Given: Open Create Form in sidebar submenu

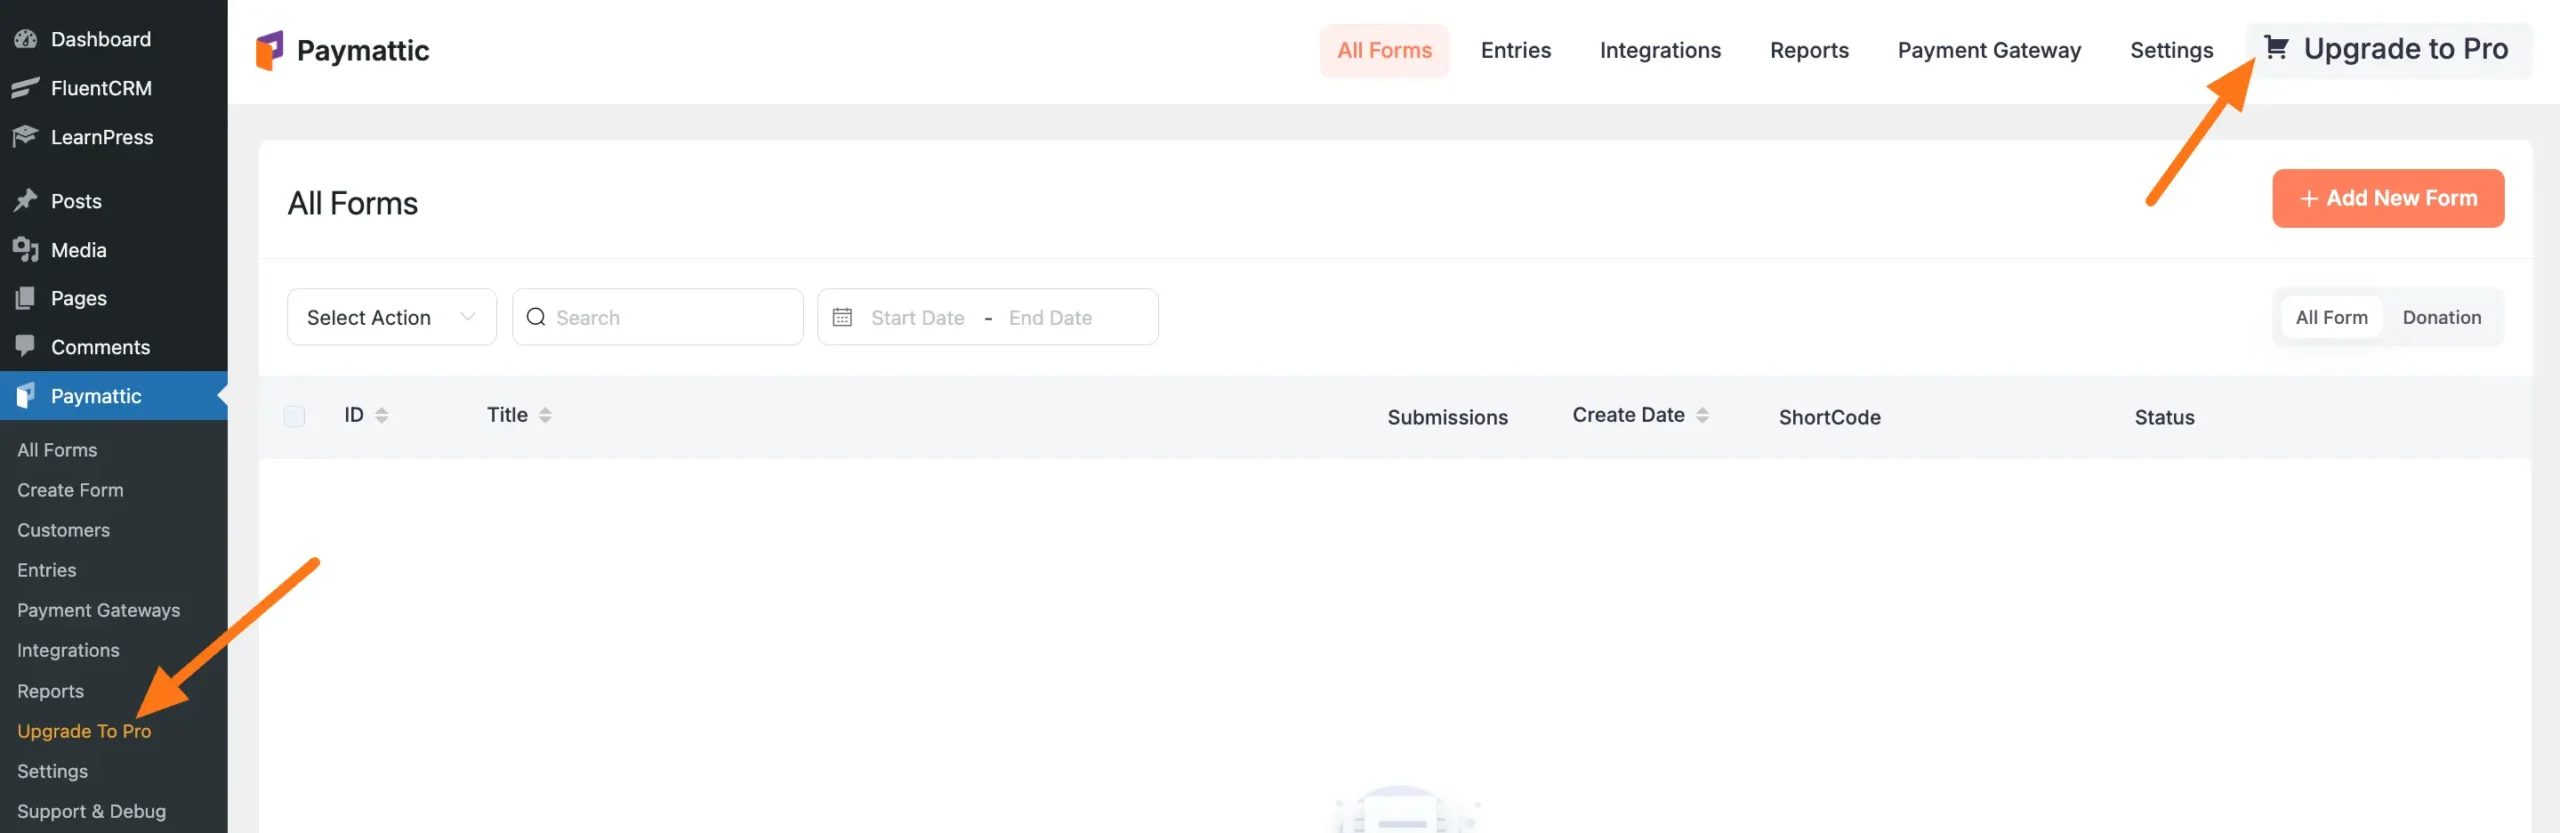Looking at the screenshot, I should click(x=70, y=490).
